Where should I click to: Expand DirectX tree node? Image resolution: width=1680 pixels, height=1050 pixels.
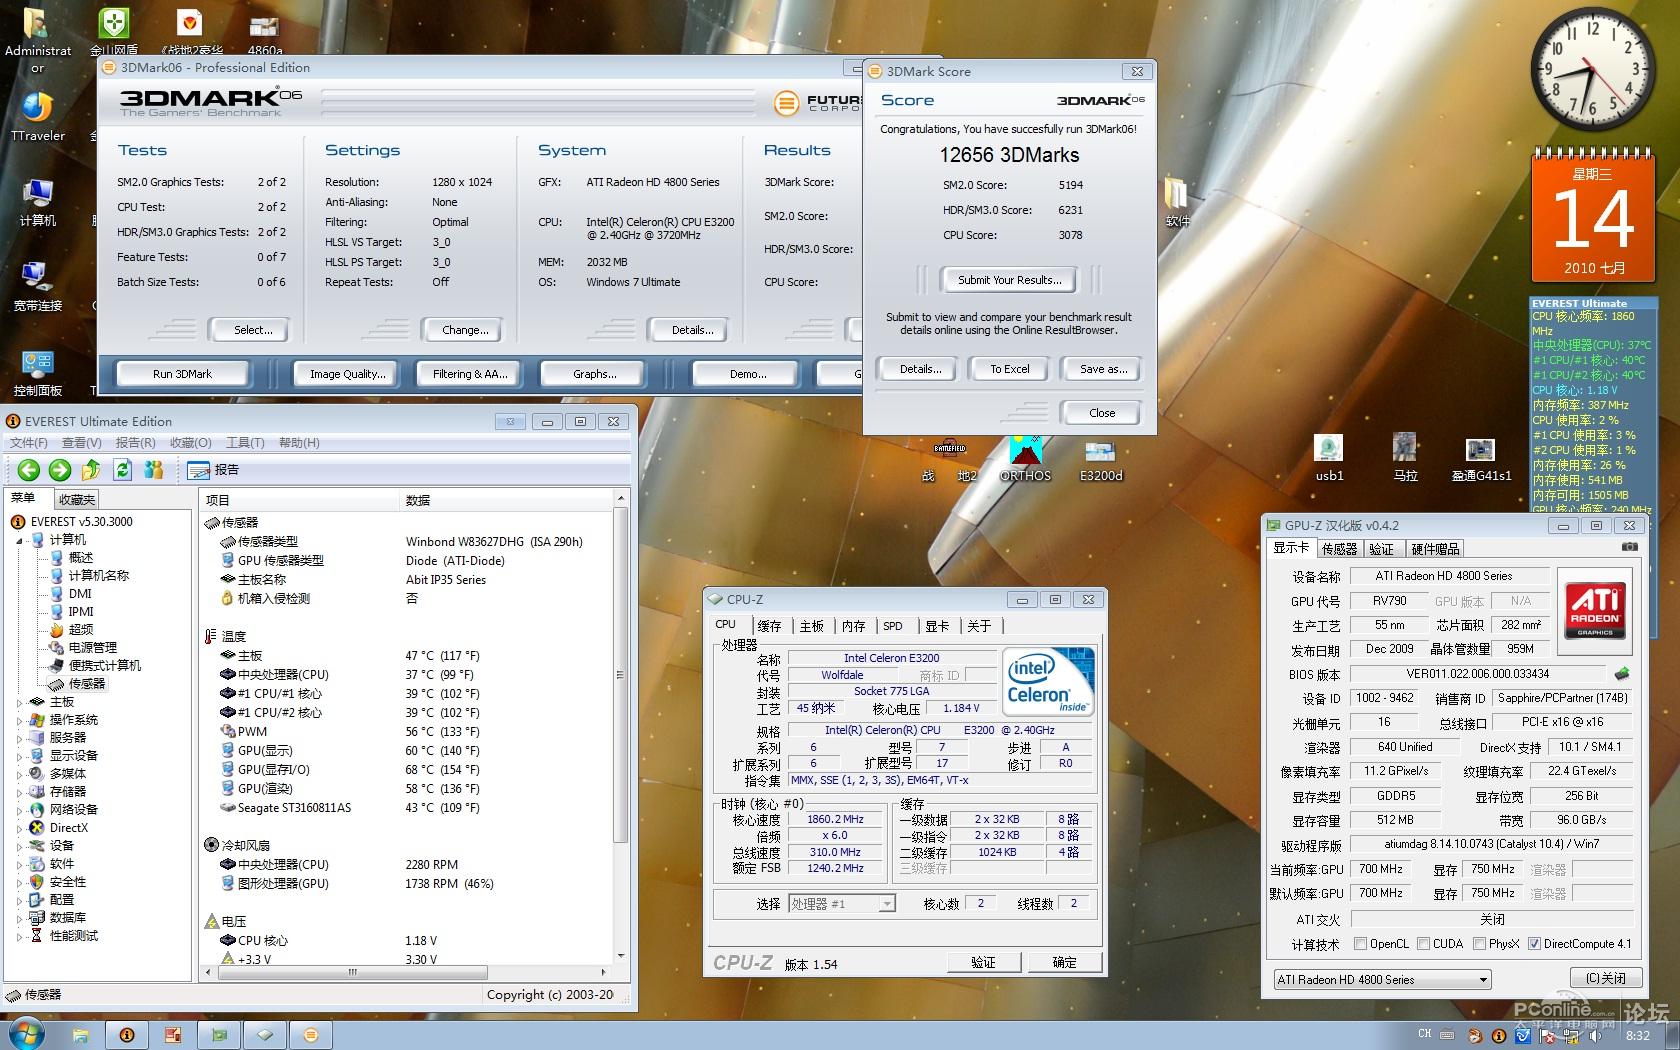tap(19, 828)
